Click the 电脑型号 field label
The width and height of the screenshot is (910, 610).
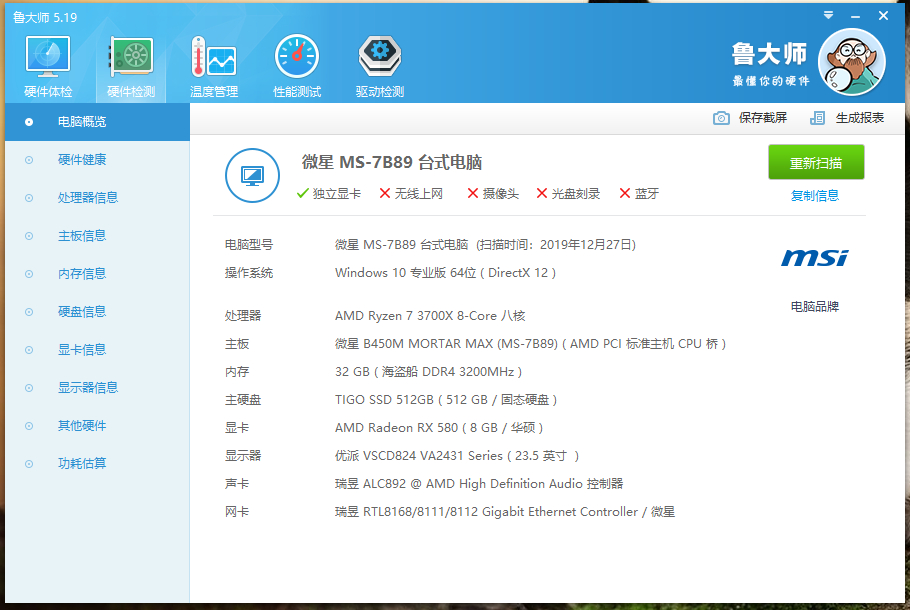[249, 245]
